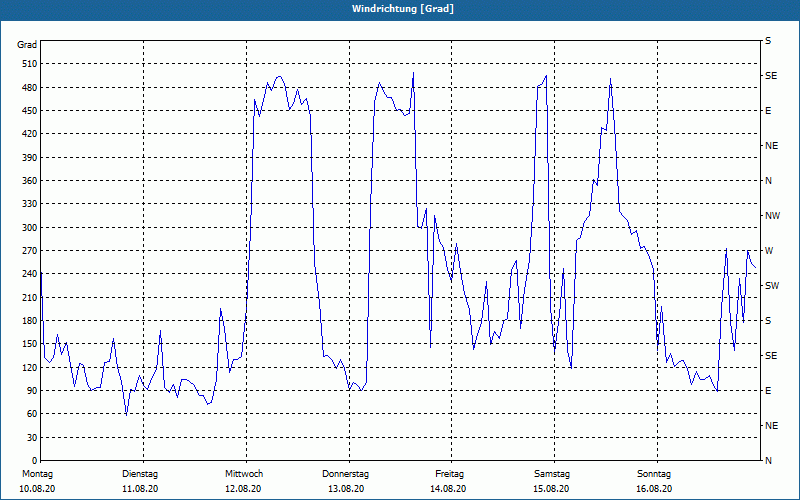Select the y-axis value 240
The height and width of the screenshot is (500, 800).
(x=31, y=274)
